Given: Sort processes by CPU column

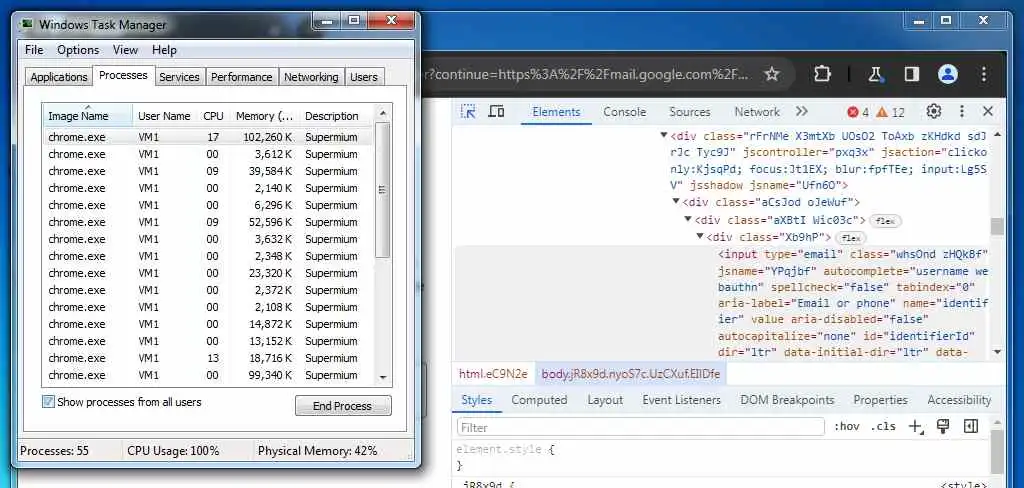Looking at the screenshot, I should (x=213, y=116).
